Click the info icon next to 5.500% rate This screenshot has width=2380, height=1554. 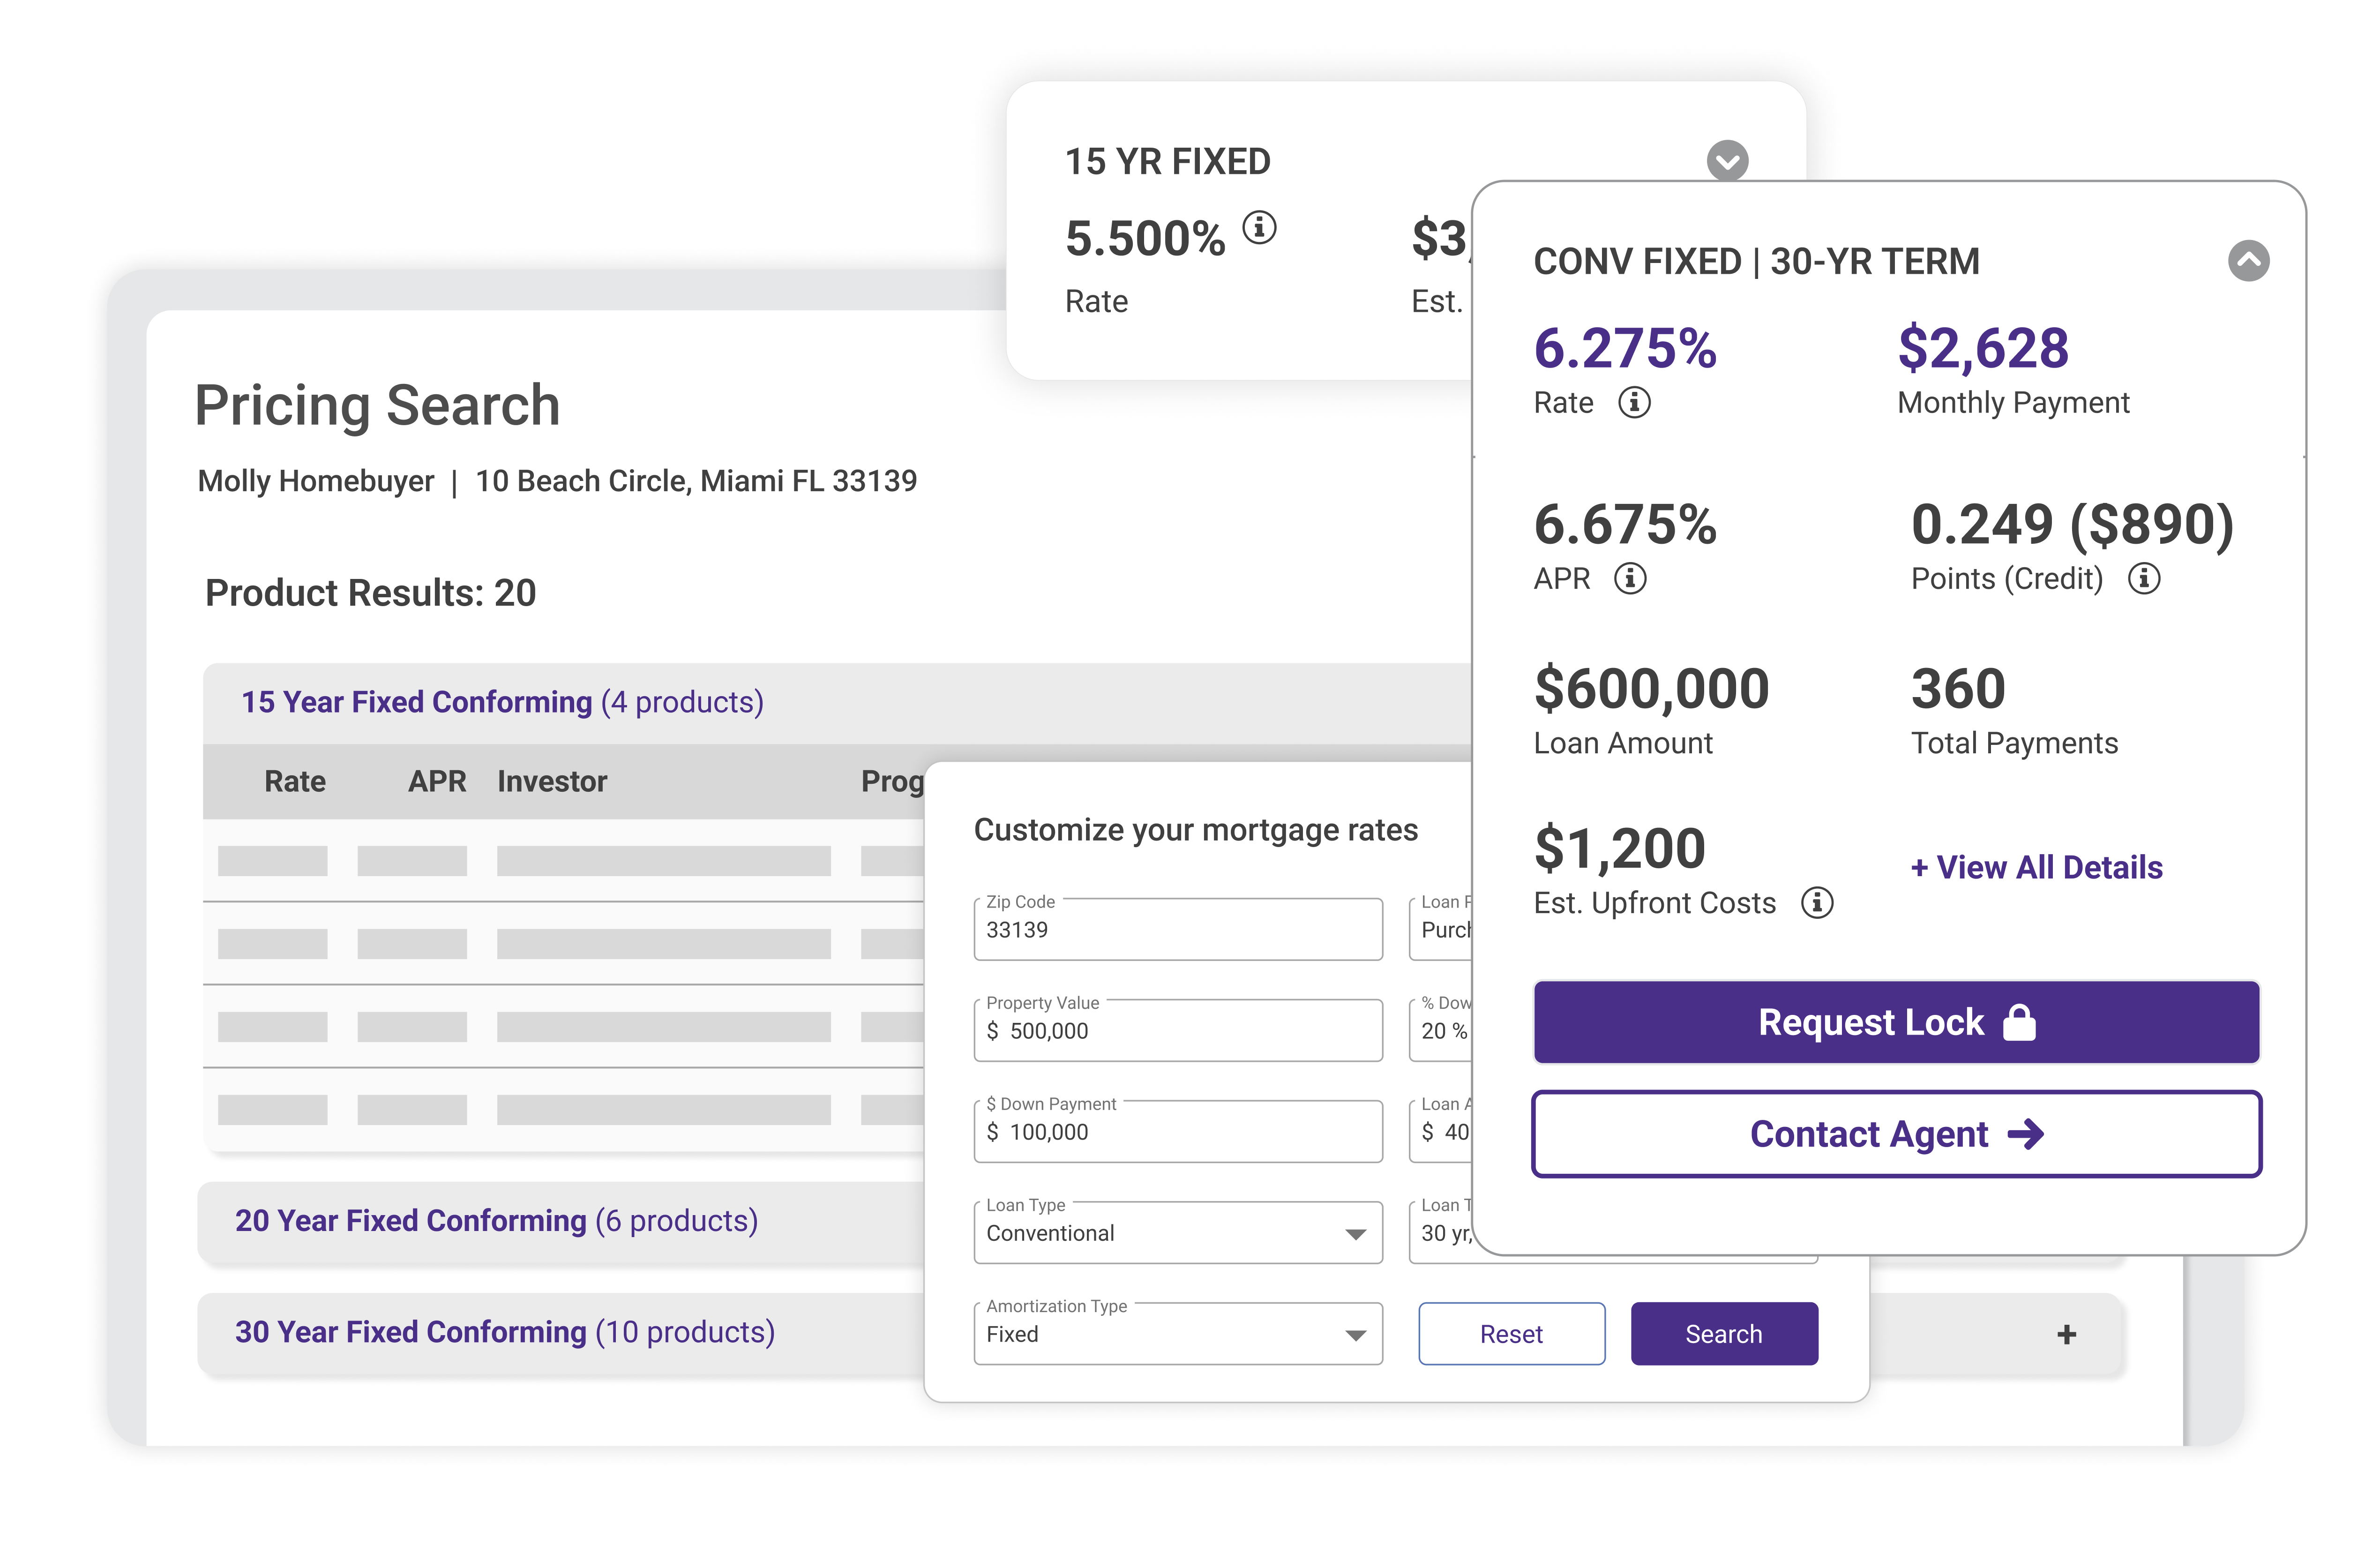[x=1259, y=228]
